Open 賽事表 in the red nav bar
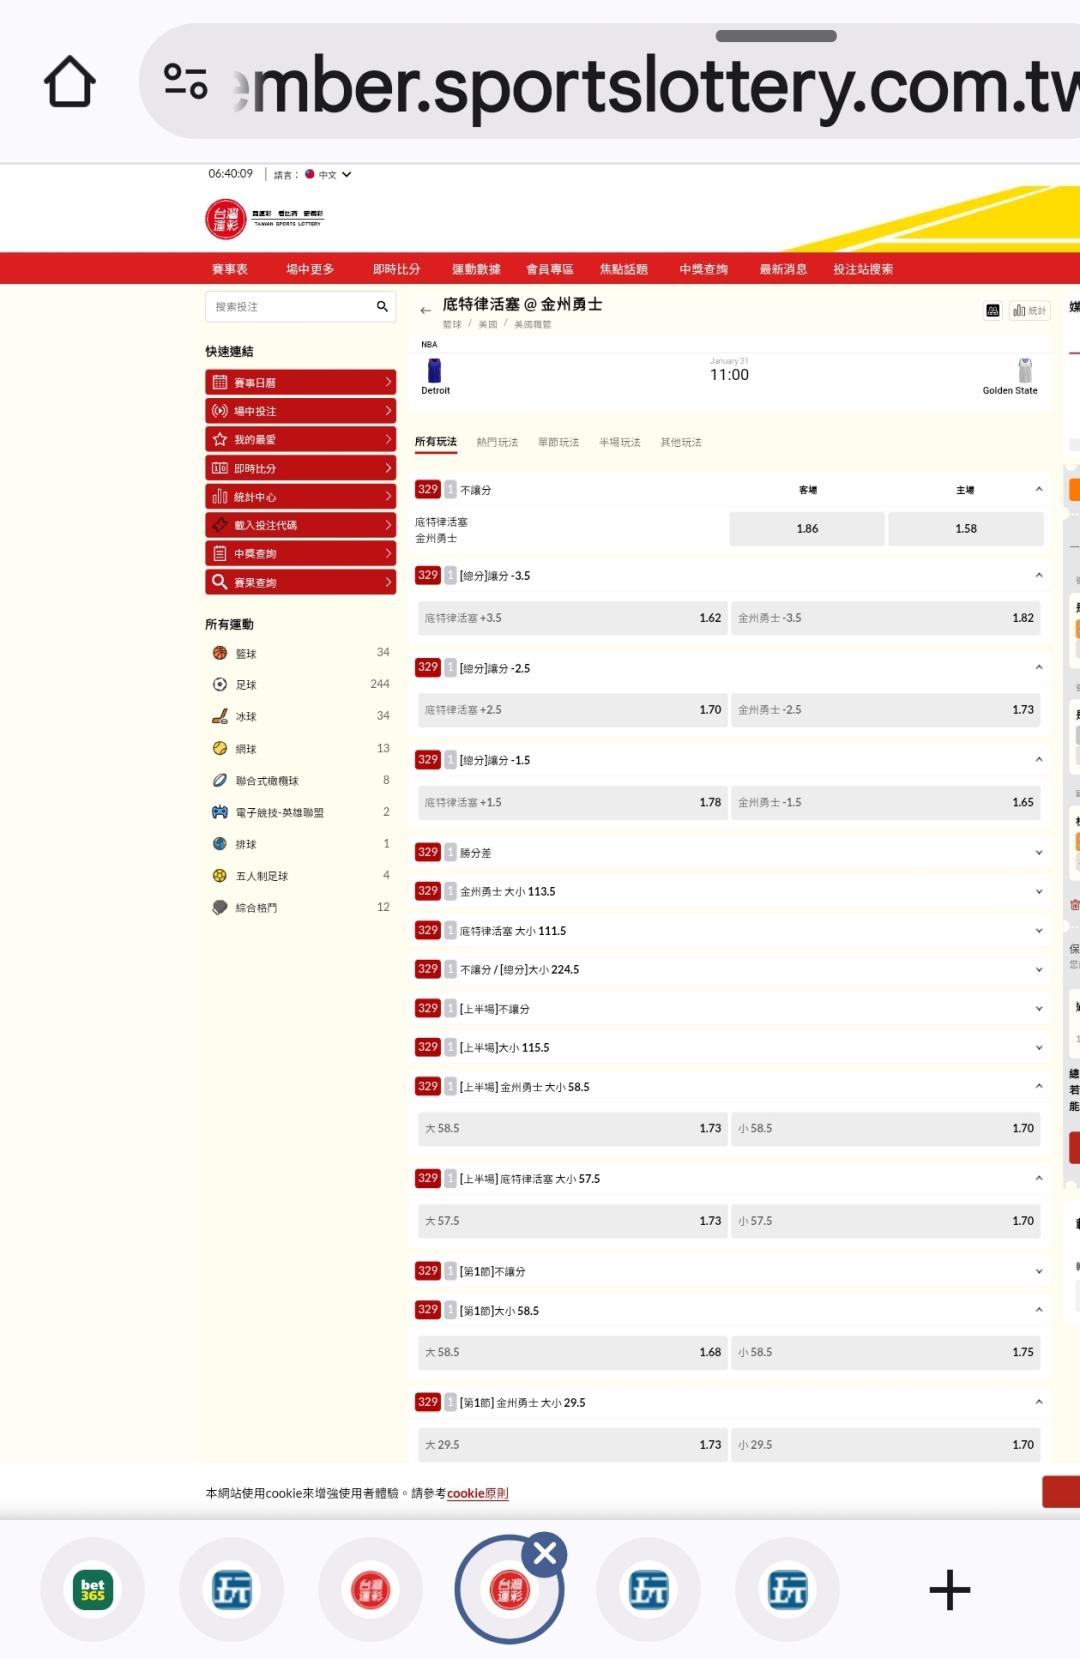Screen dimensions: 1080x1659 point(230,269)
